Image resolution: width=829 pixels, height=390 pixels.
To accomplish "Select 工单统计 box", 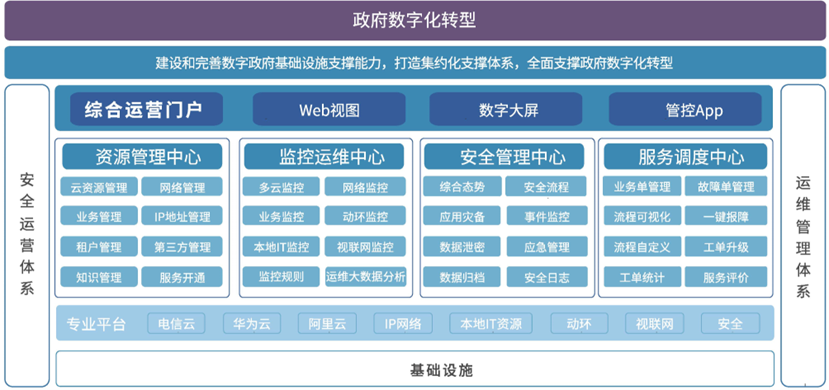I will pos(642,276).
